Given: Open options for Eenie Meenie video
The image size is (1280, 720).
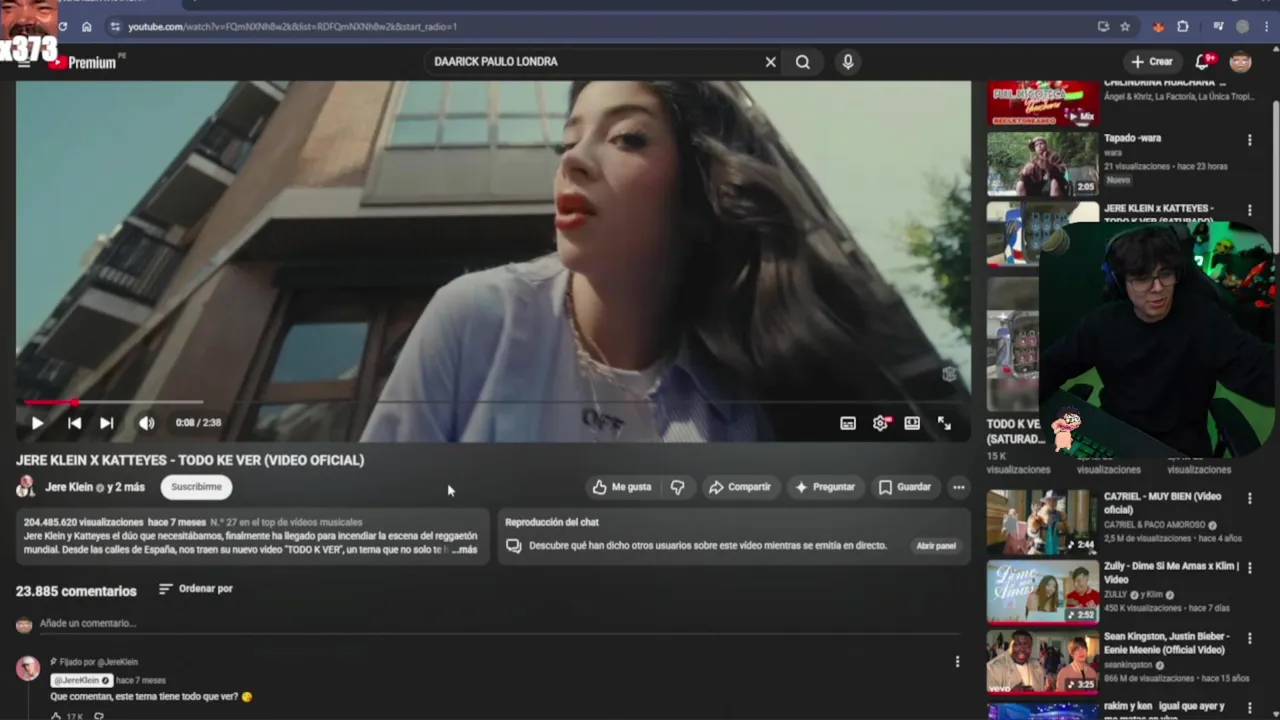Looking at the screenshot, I should click(1249, 638).
